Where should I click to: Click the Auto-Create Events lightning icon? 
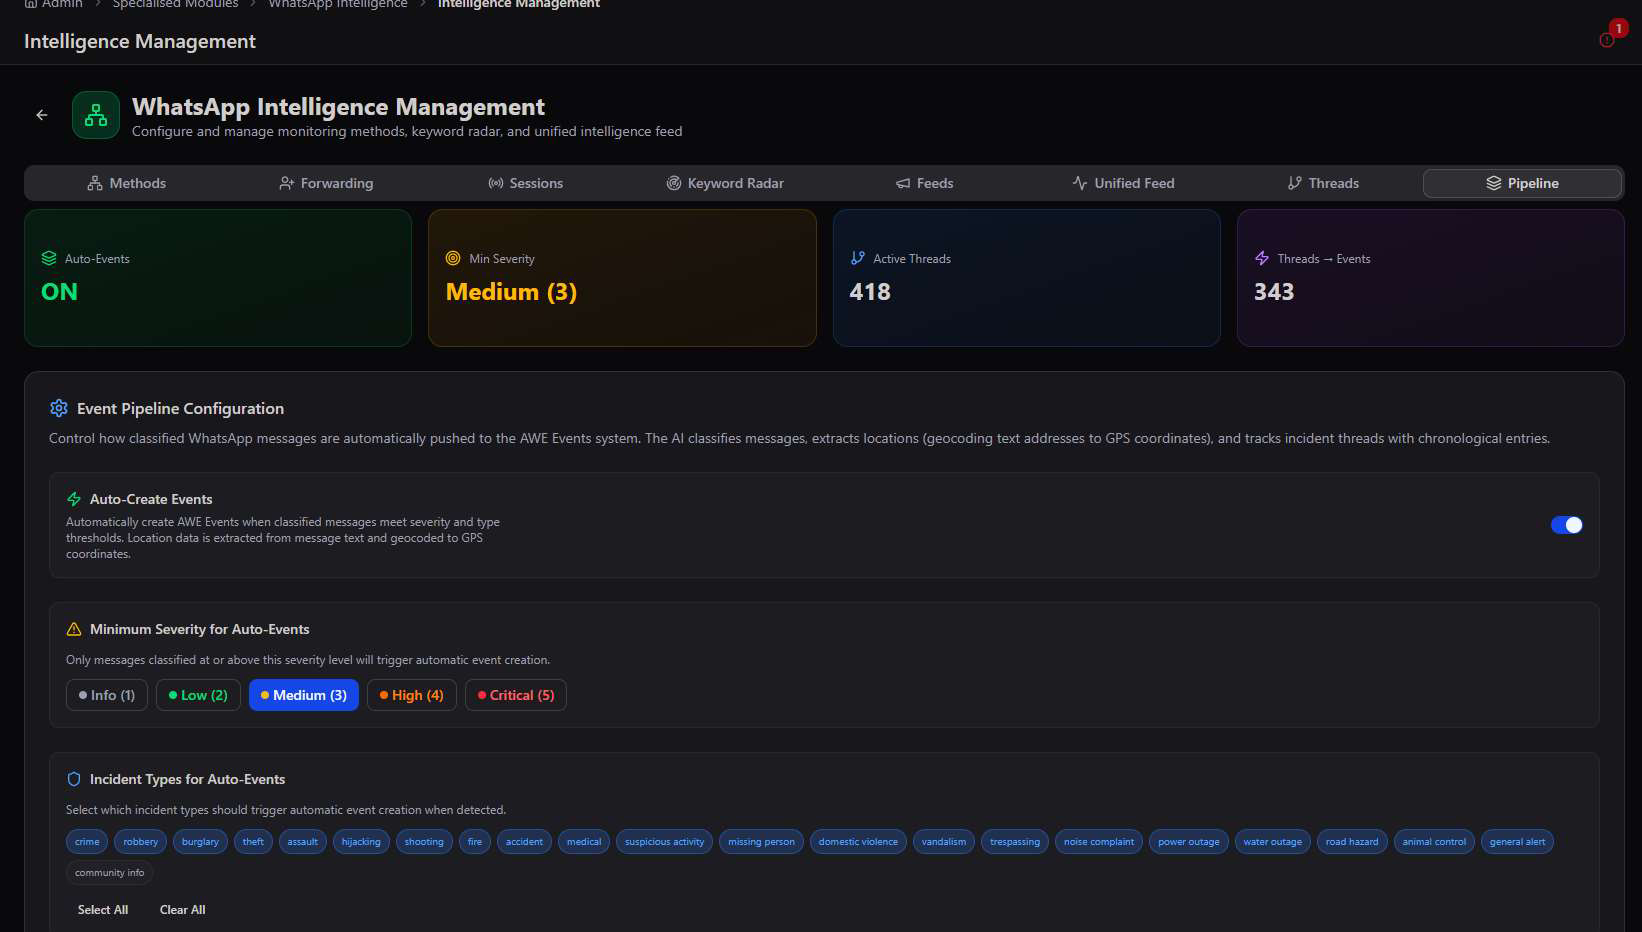pyautogui.click(x=74, y=499)
